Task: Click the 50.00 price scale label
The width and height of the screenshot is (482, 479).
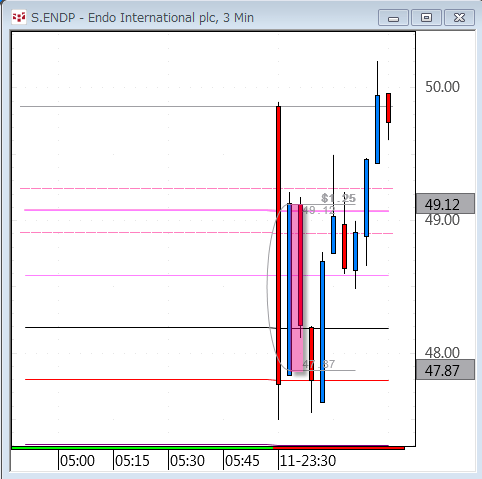Action: coord(442,87)
